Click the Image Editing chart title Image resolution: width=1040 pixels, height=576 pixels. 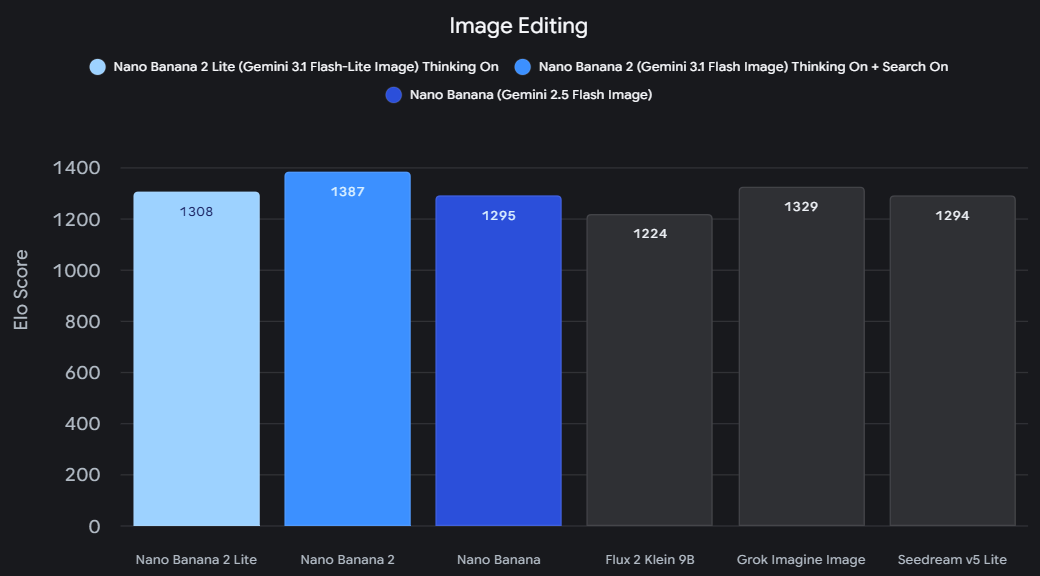(519, 26)
